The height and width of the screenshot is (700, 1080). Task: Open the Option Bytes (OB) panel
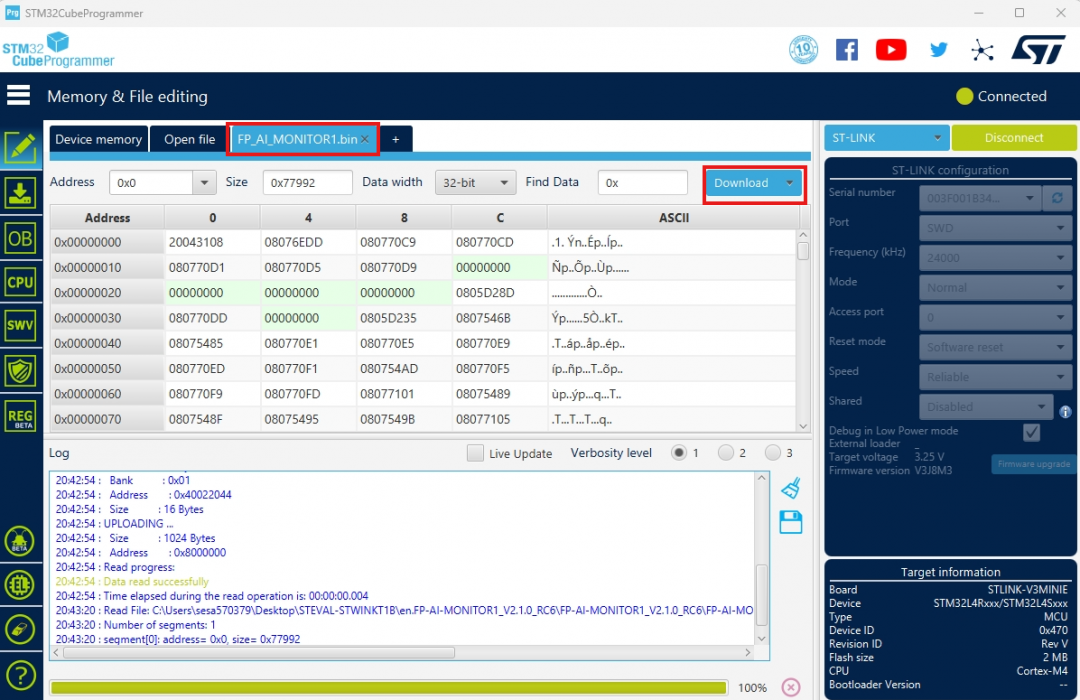pyautogui.click(x=21, y=237)
